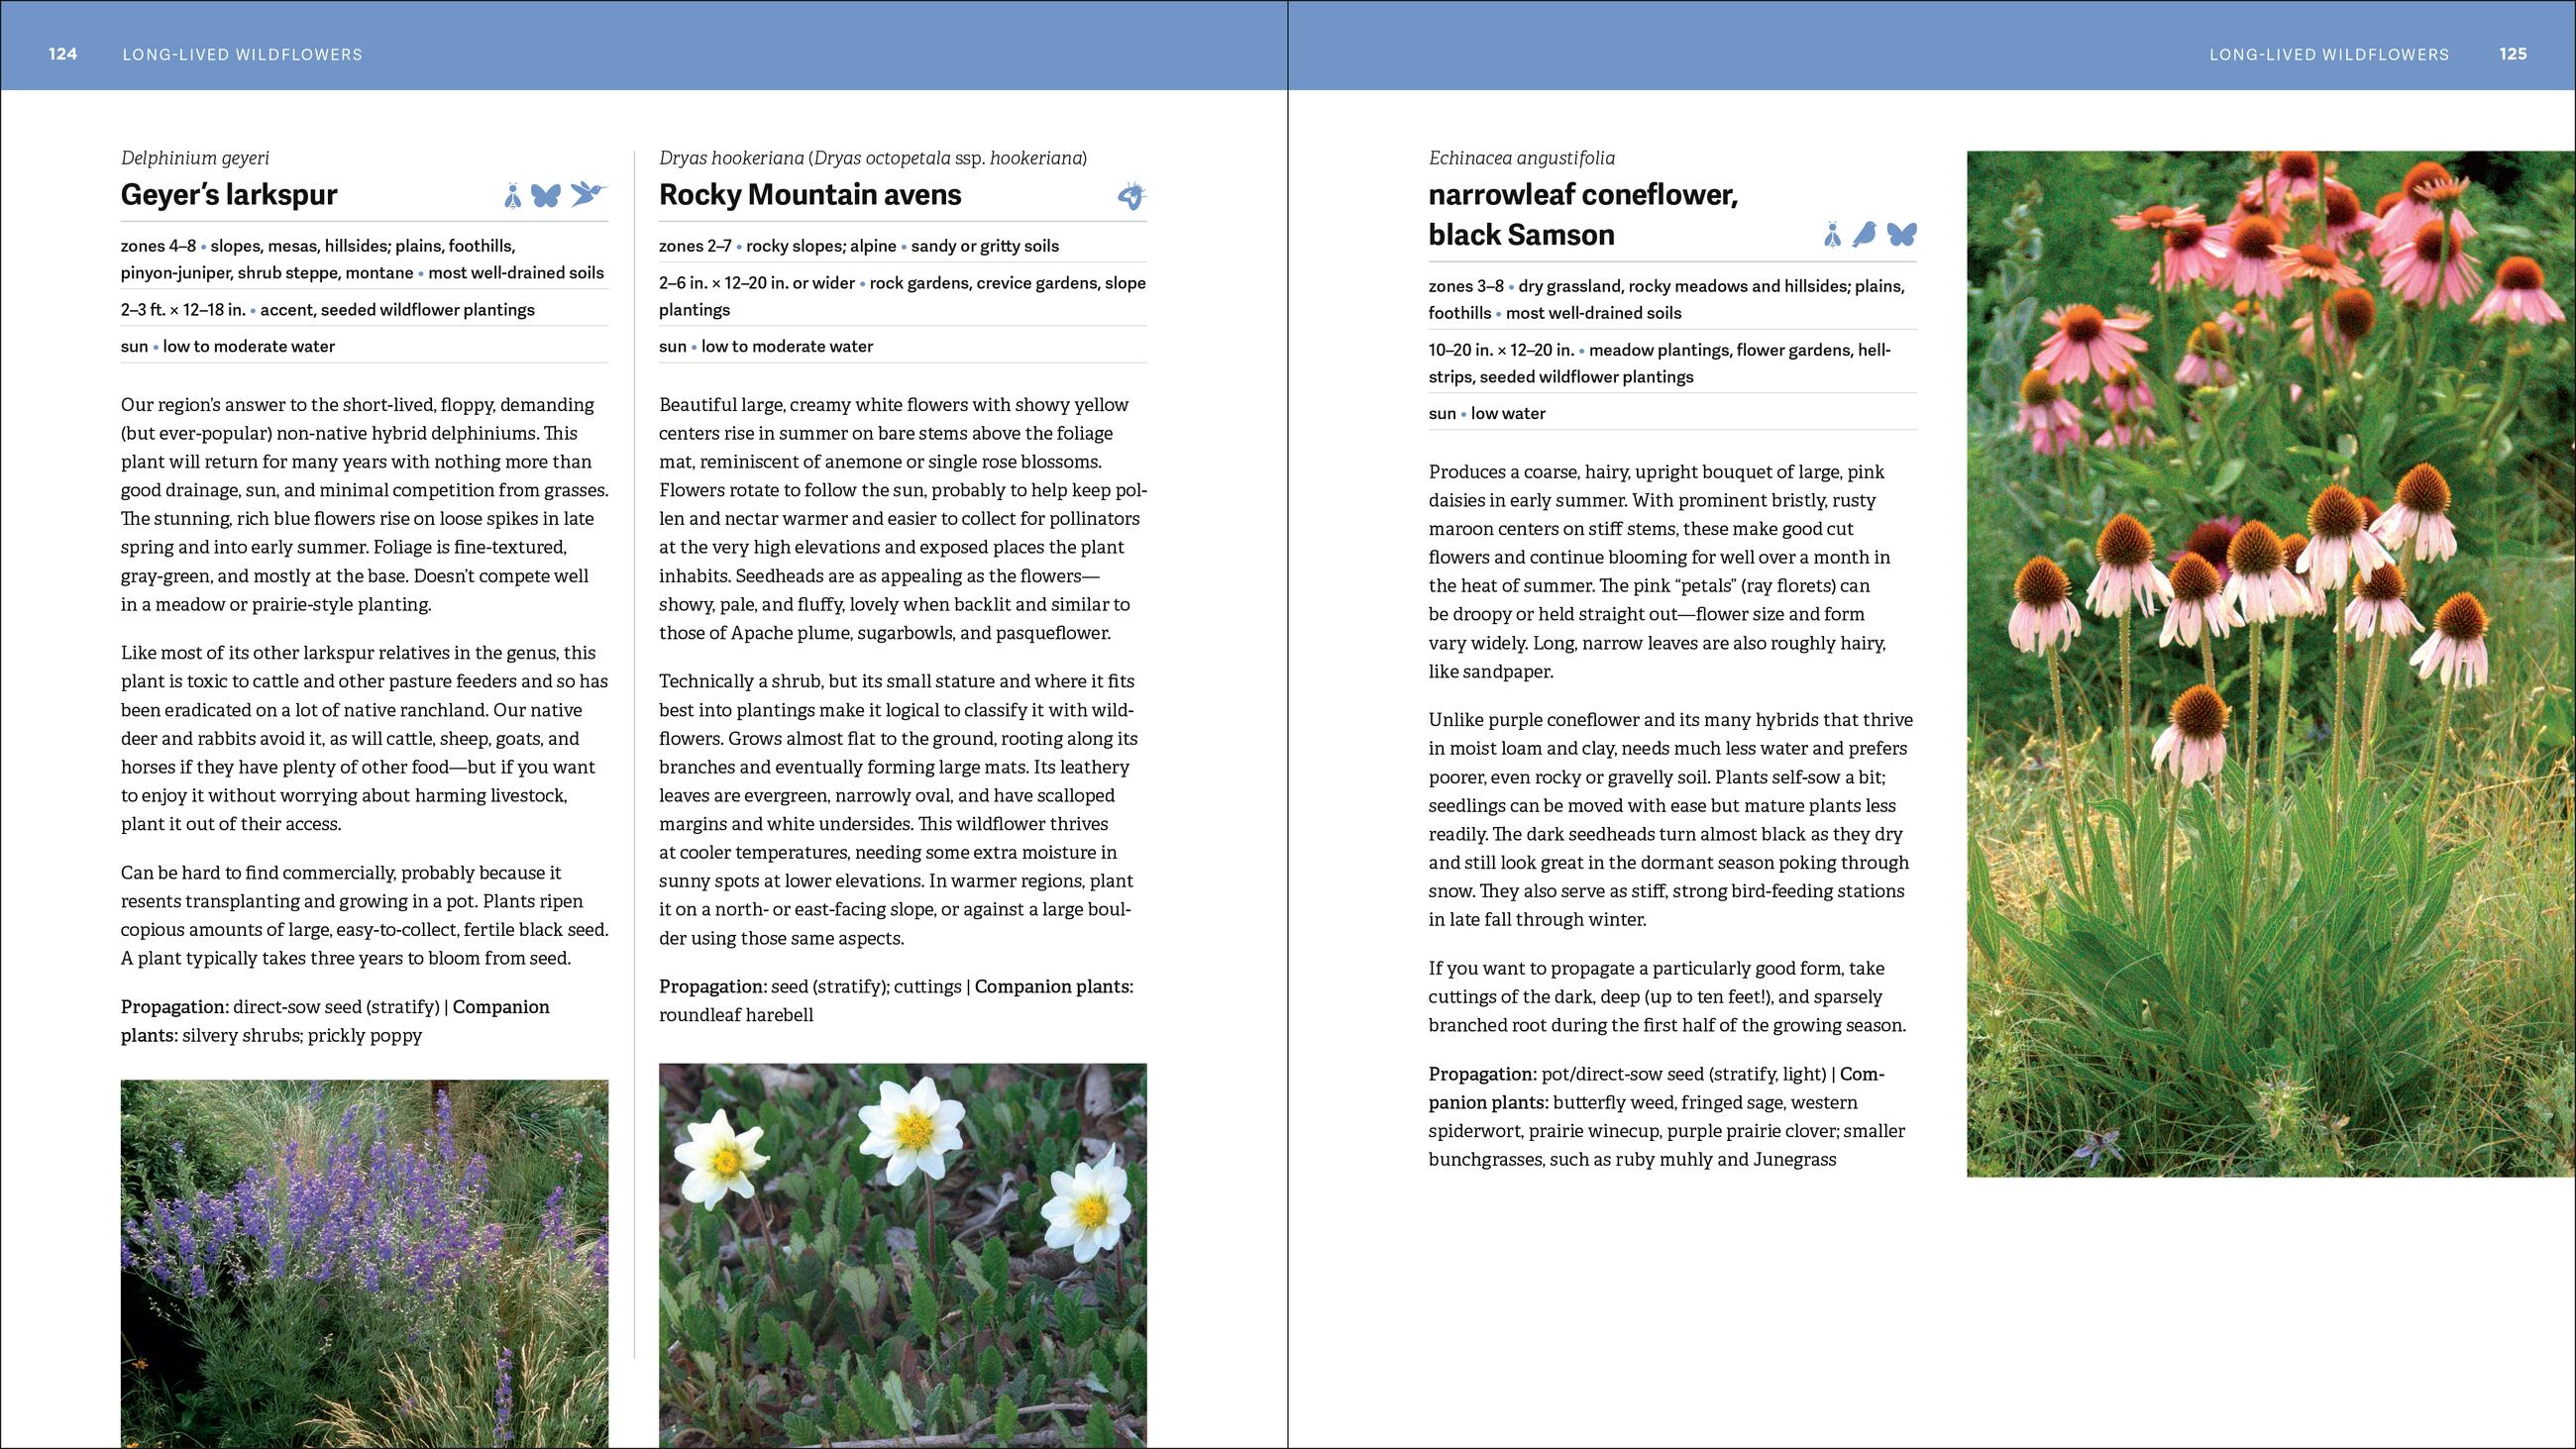Click the bee icon beside narrowleaf coneflower
The image size is (2576, 1449).
pos(1832,235)
